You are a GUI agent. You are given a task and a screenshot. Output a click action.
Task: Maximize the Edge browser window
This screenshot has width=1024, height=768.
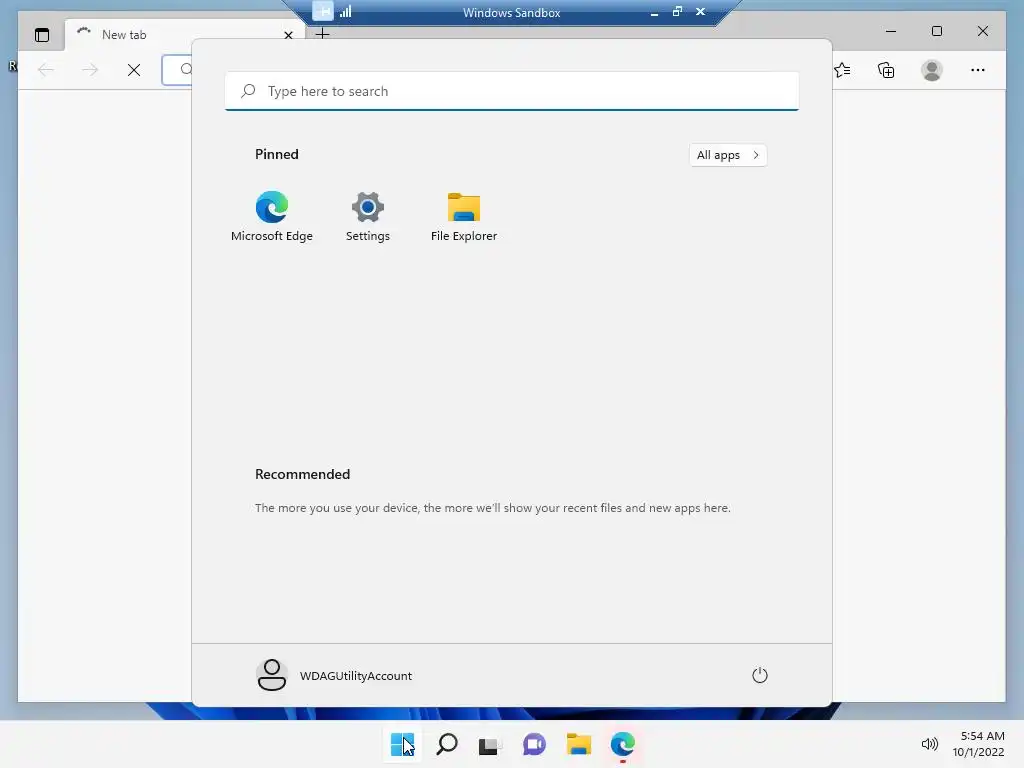click(x=936, y=31)
